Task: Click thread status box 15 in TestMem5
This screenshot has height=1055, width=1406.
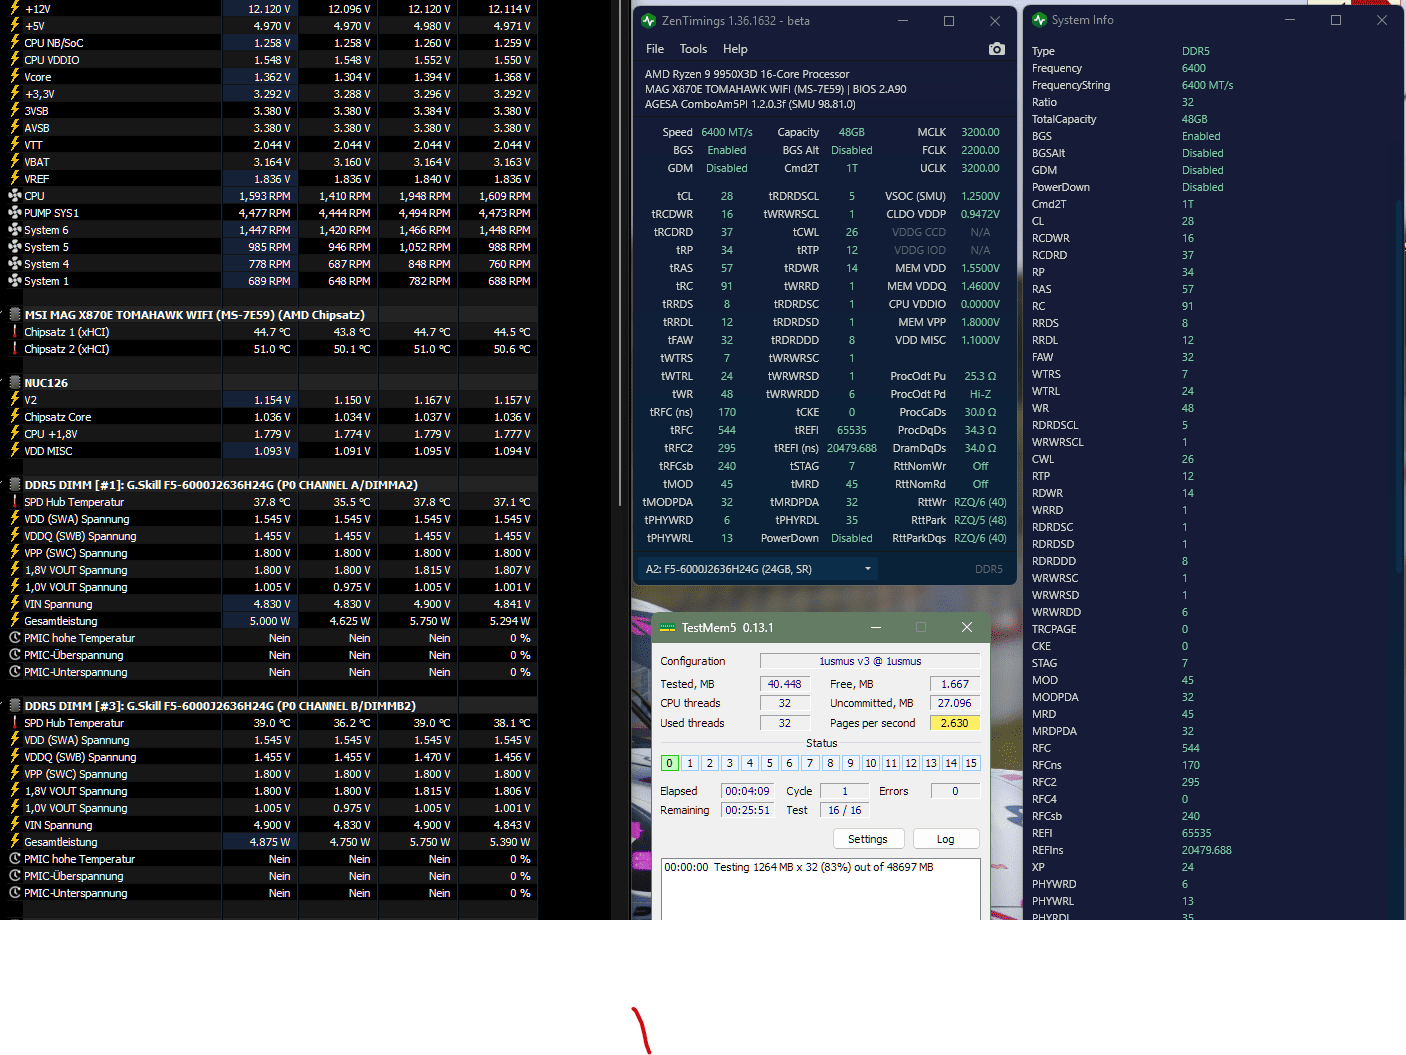Action: click(971, 763)
